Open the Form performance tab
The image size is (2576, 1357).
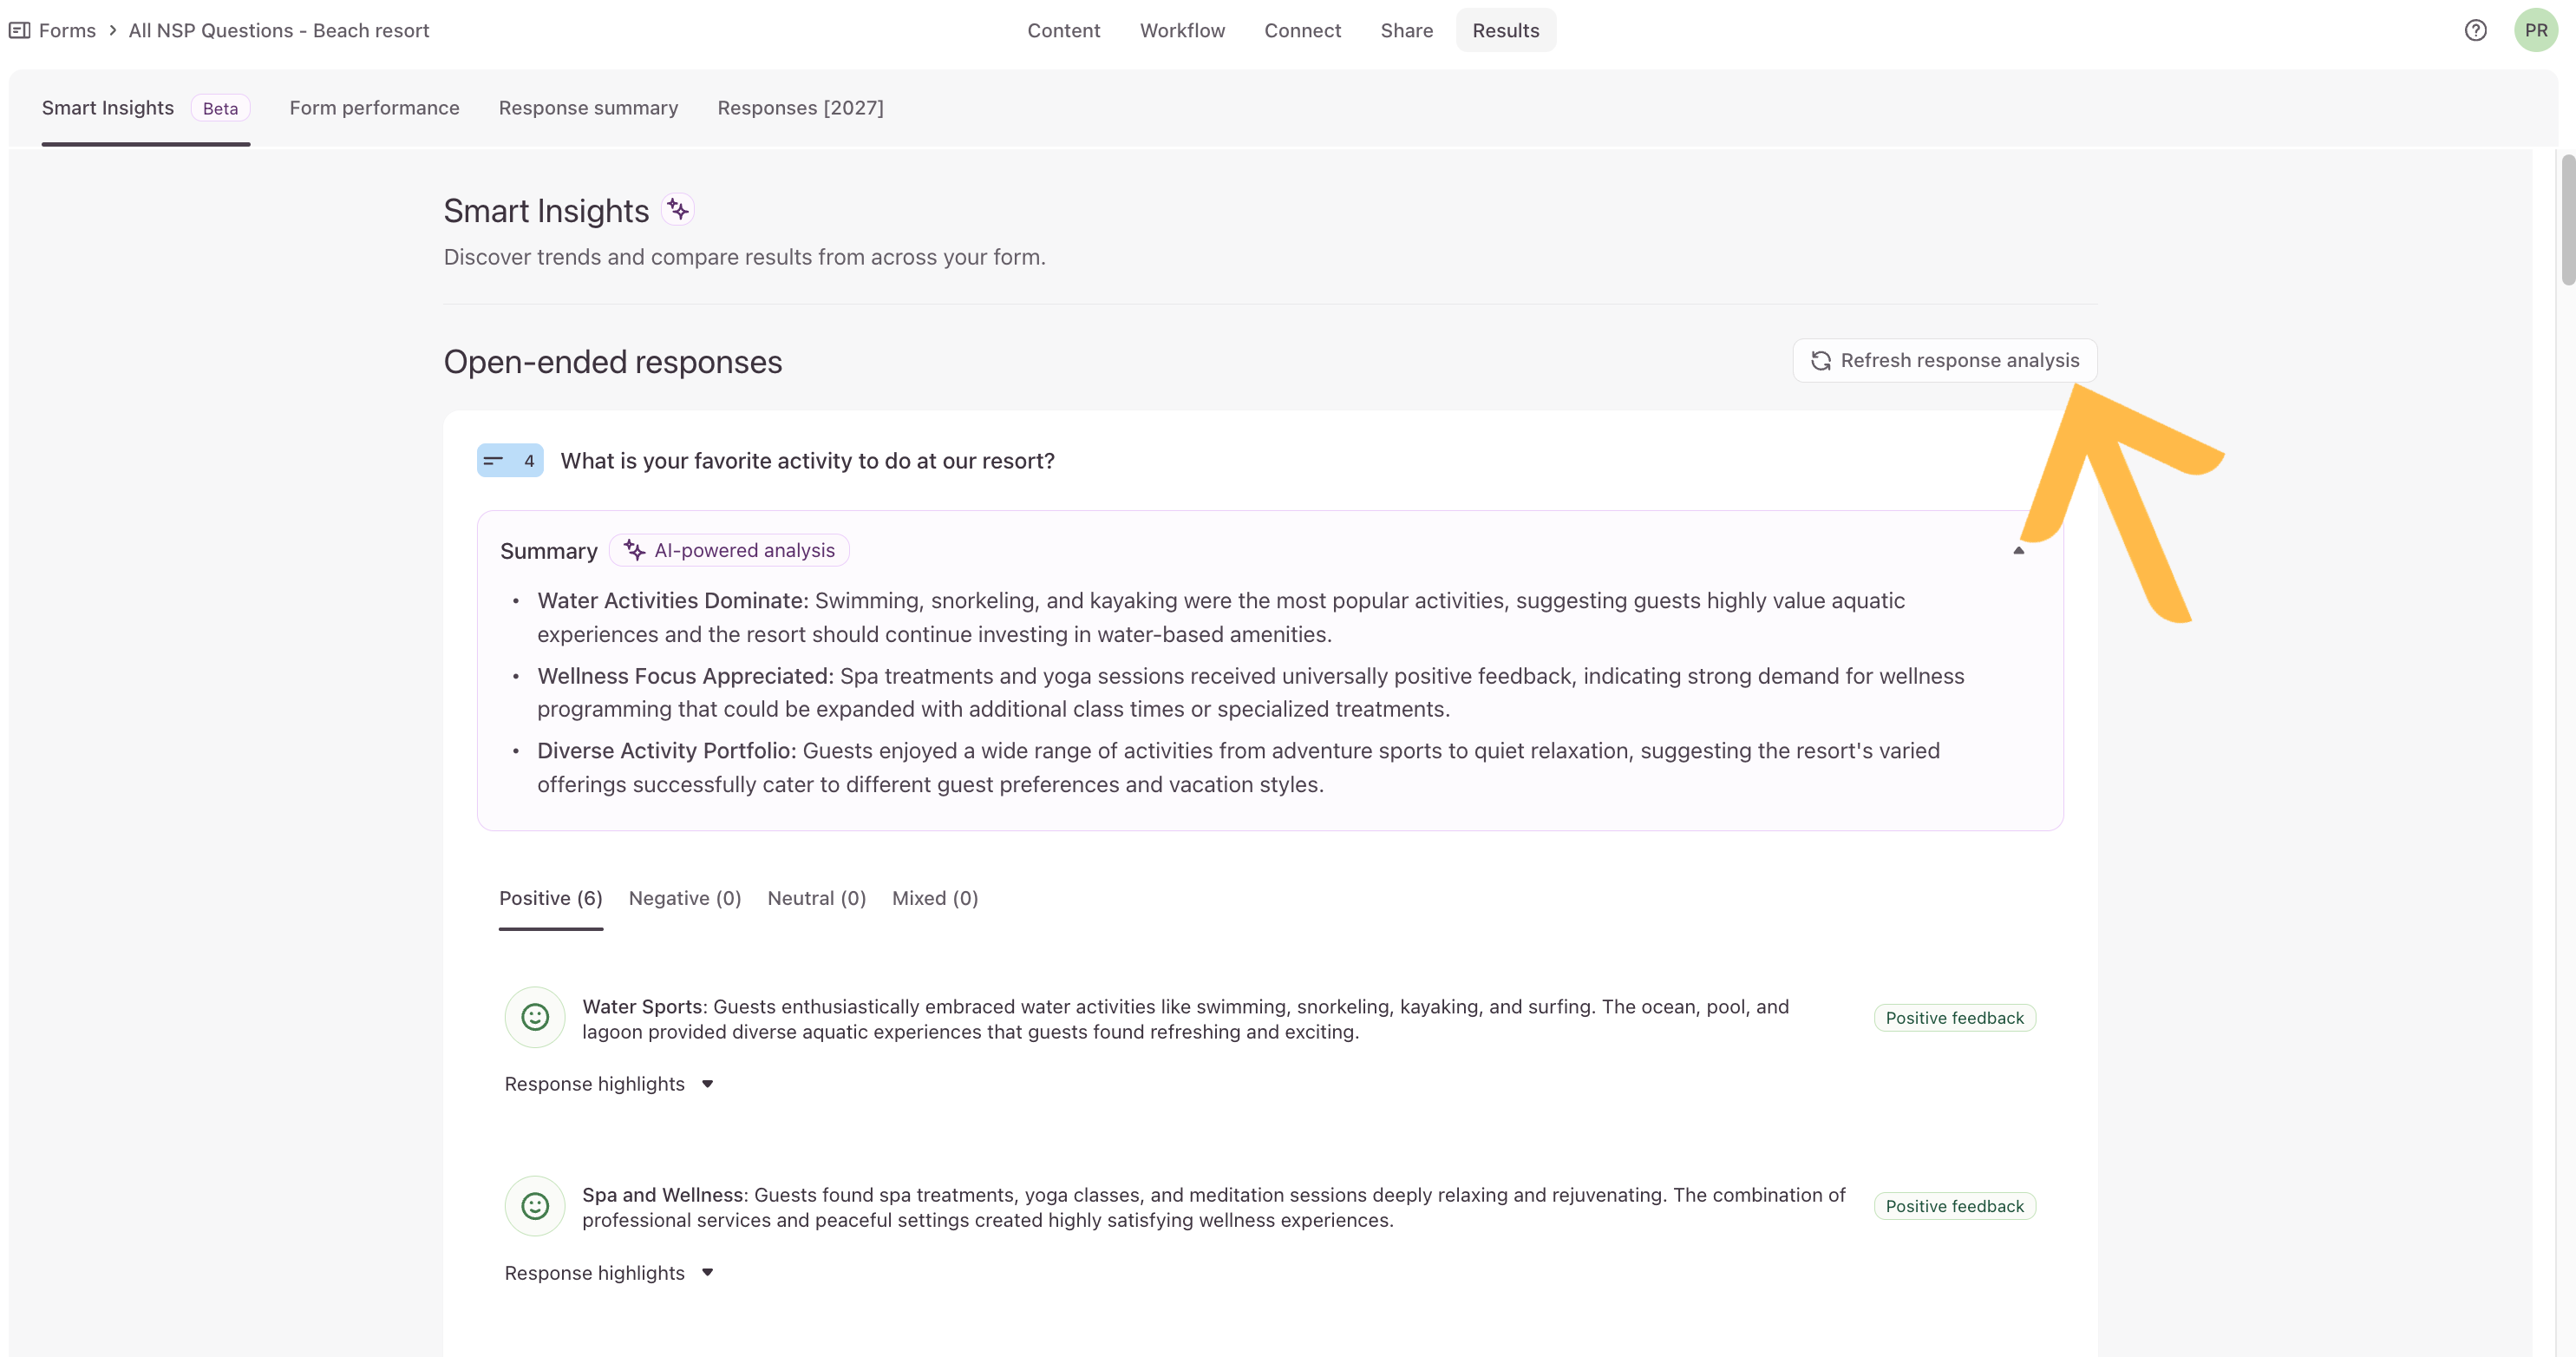tap(374, 108)
